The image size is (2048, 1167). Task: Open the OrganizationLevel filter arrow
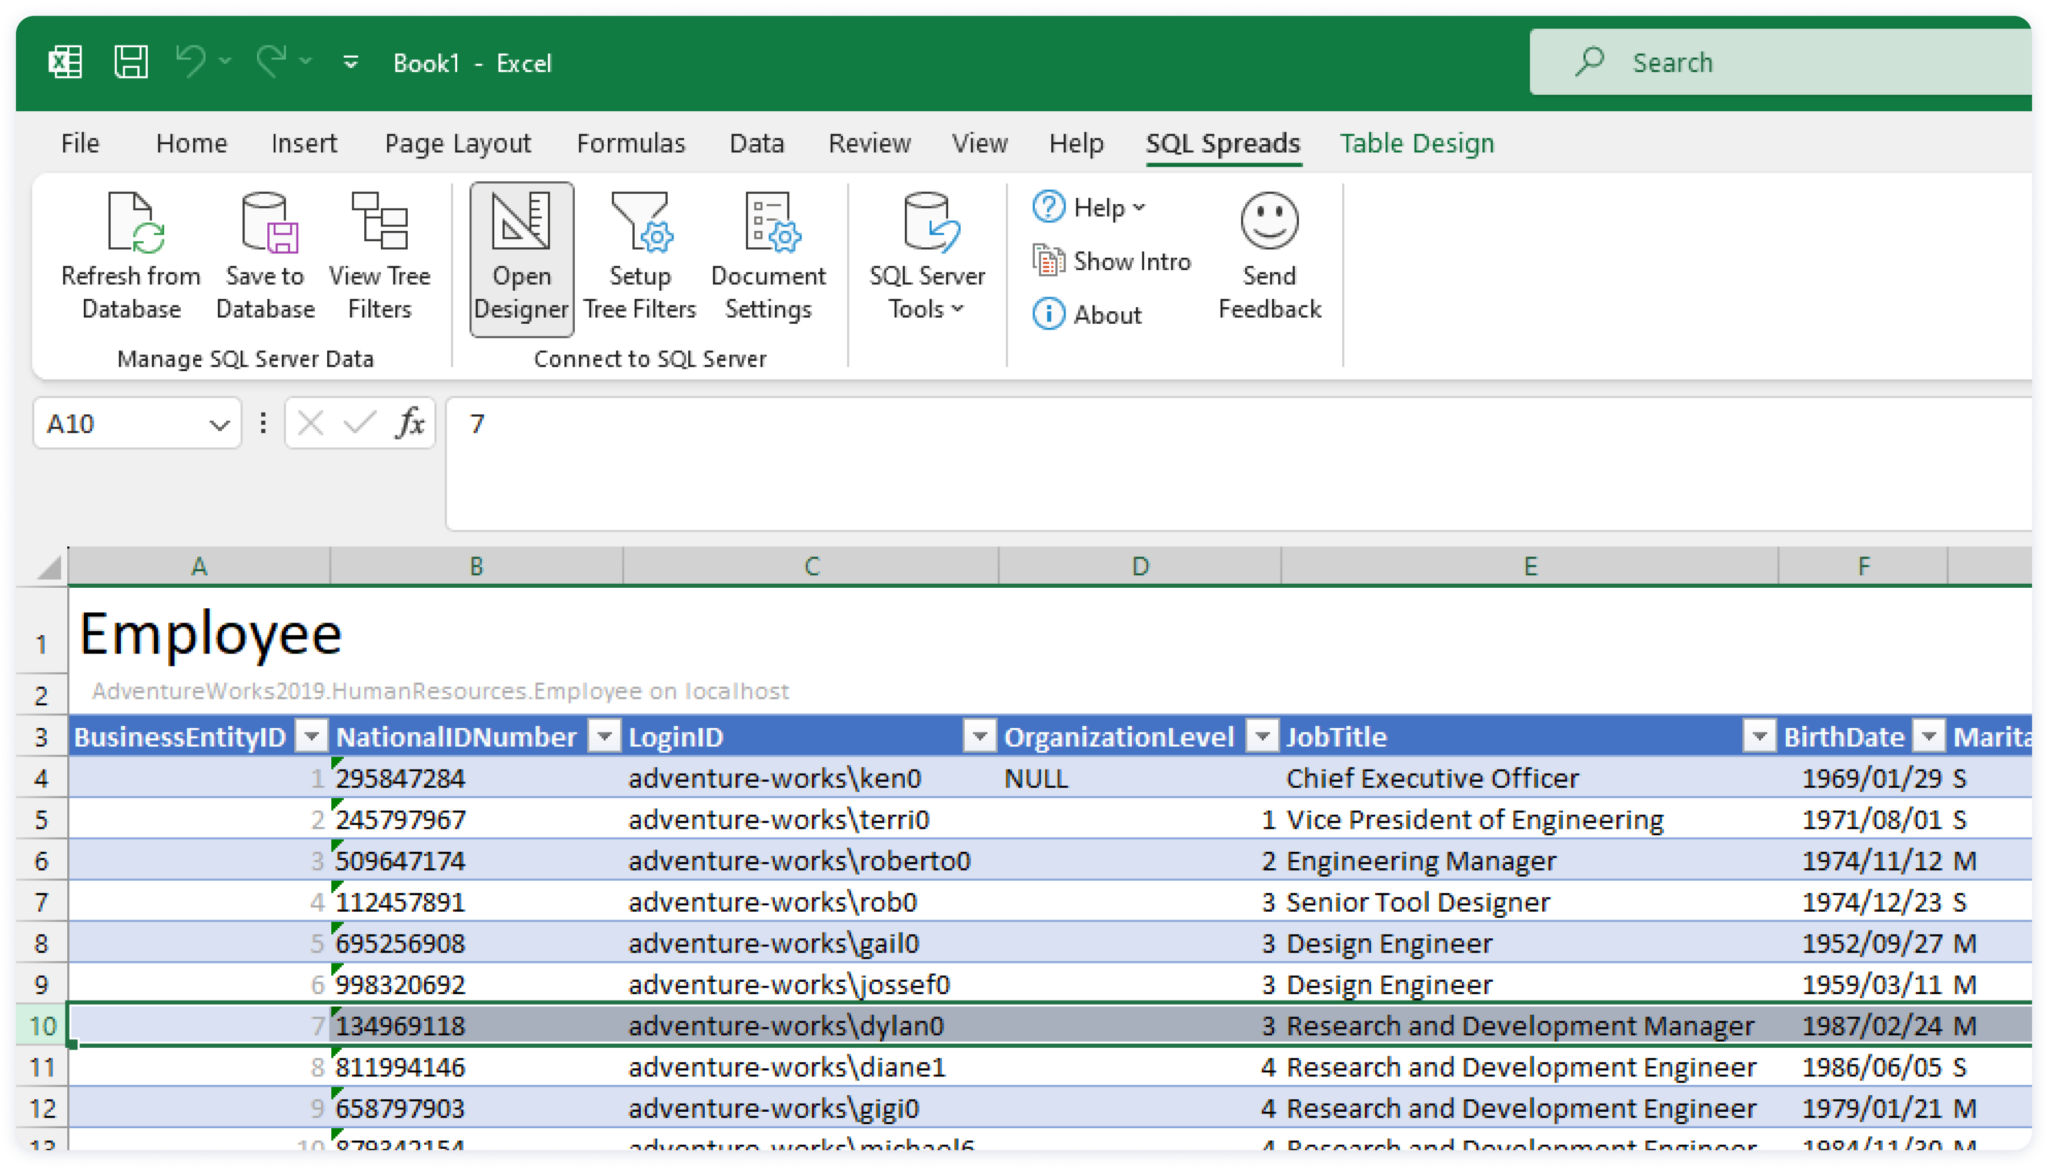click(x=1263, y=737)
